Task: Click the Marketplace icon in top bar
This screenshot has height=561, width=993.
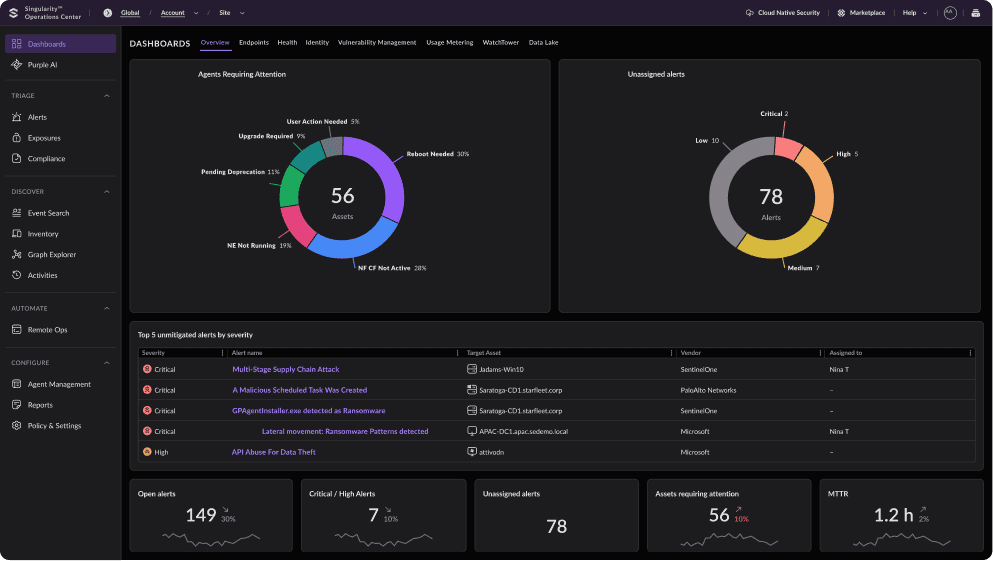Action: click(842, 13)
